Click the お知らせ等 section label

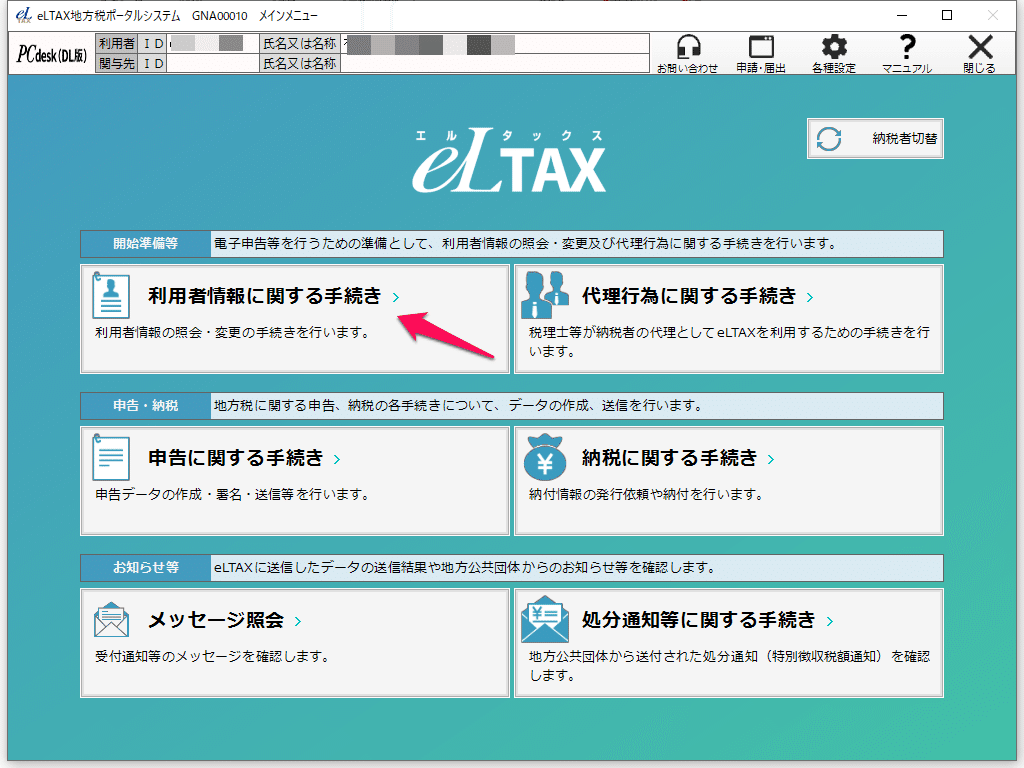146,568
